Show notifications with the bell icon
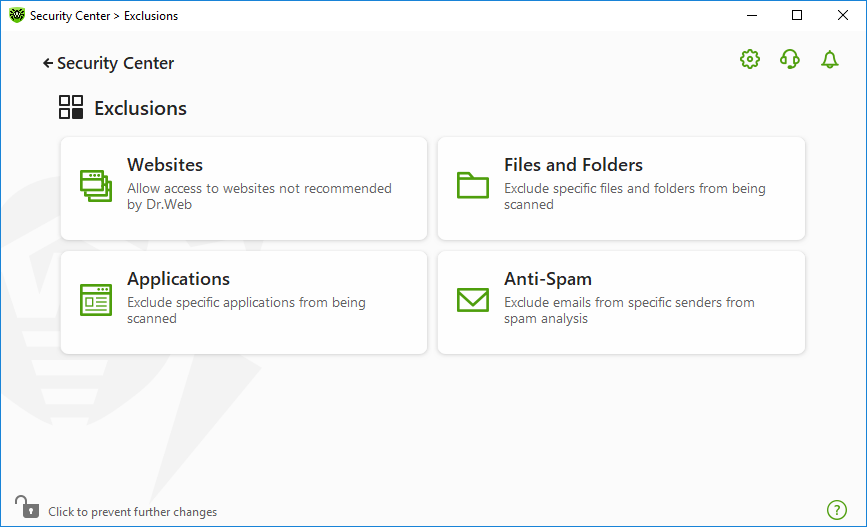This screenshot has width=867, height=527. click(829, 59)
